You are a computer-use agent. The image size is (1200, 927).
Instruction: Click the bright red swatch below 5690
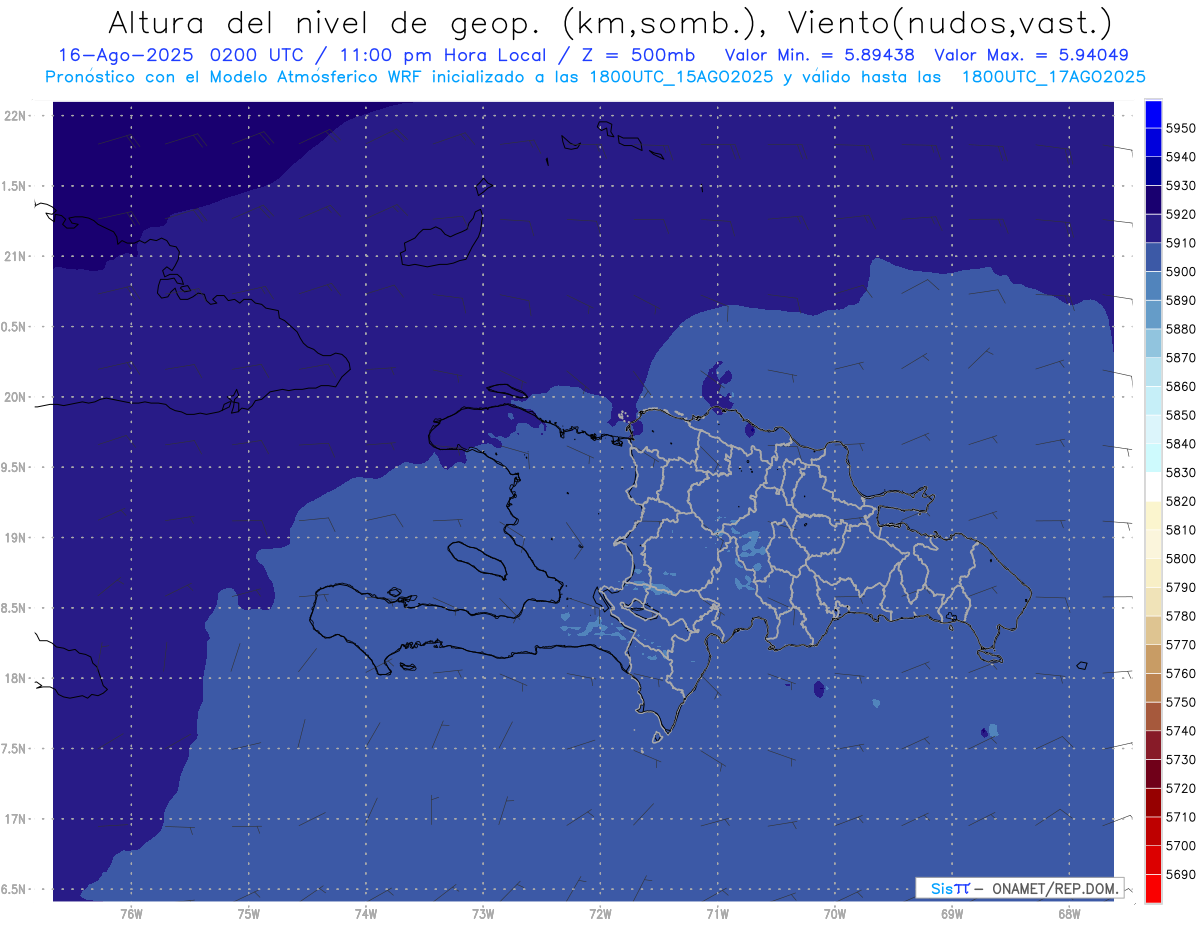tap(1152, 888)
